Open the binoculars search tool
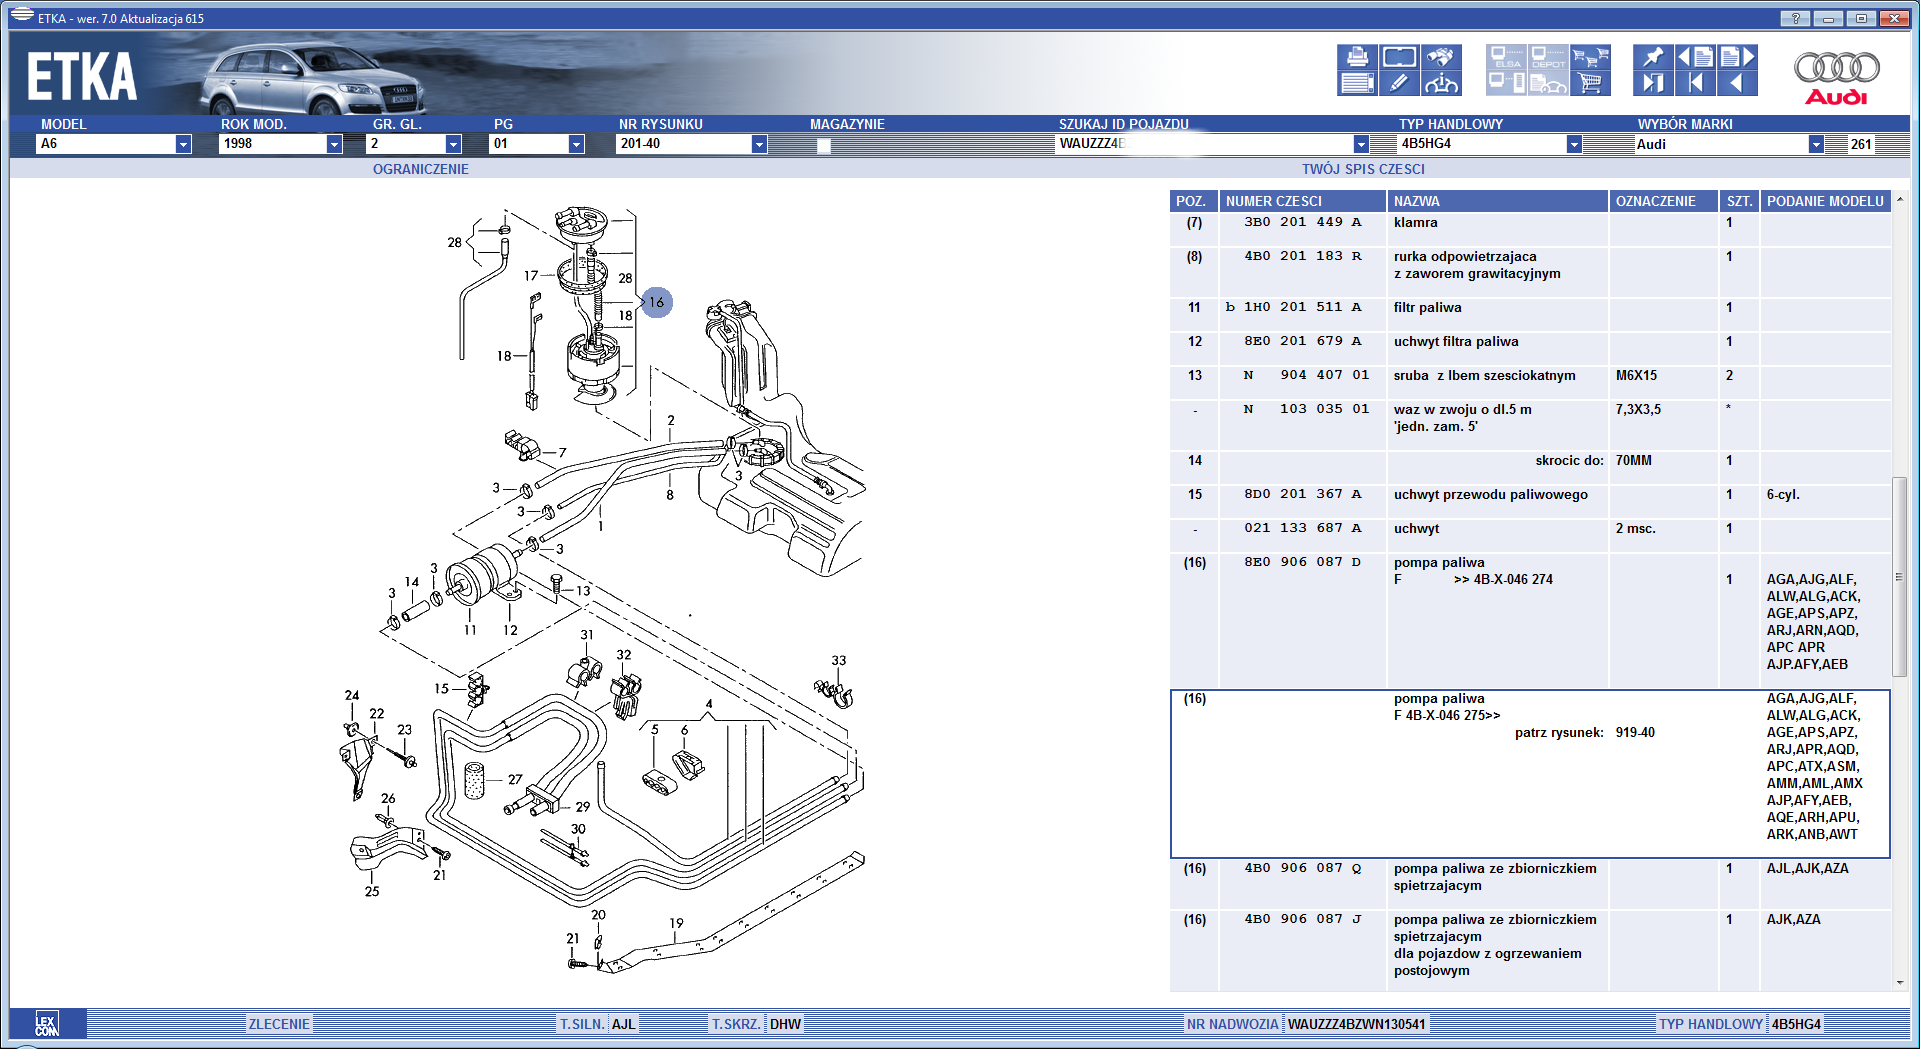 pyautogui.click(x=1441, y=57)
